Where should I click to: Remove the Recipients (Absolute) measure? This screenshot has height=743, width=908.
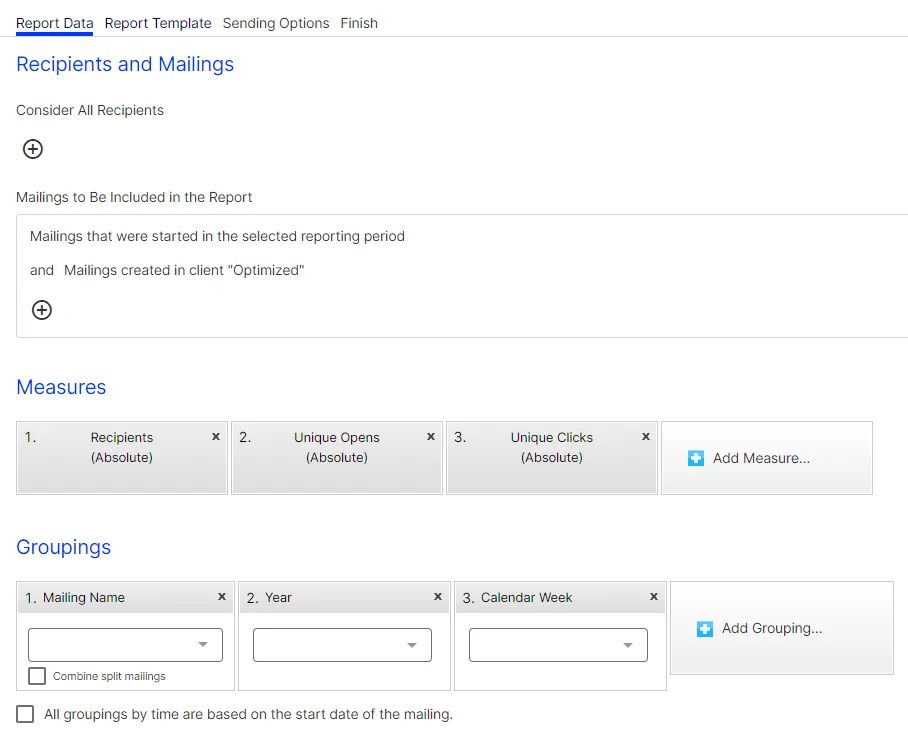click(216, 437)
